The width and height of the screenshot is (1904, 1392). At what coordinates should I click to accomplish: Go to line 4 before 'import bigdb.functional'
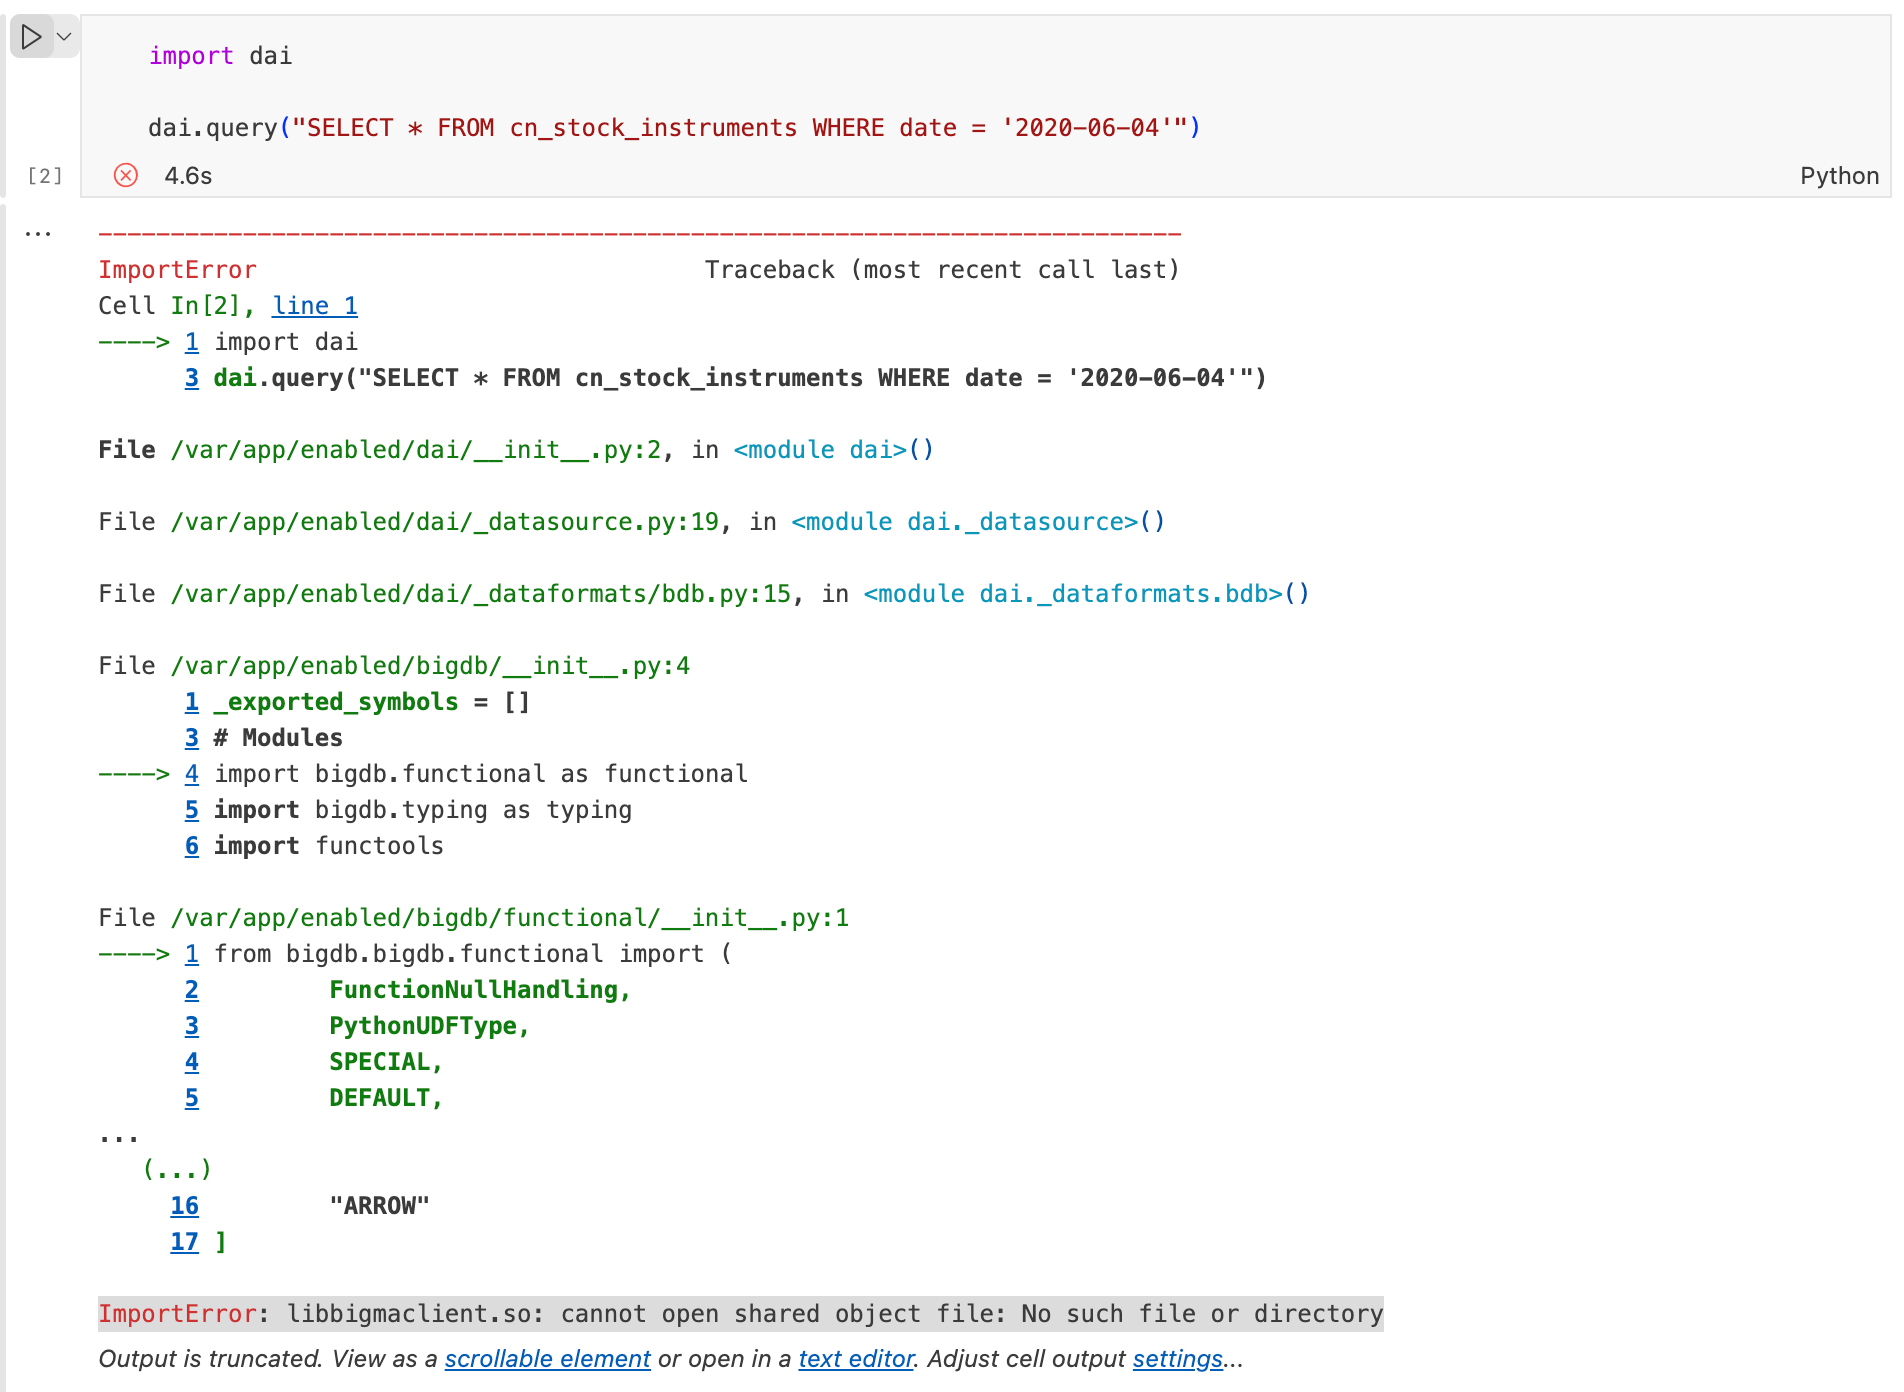pyautogui.click(x=191, y=774)
